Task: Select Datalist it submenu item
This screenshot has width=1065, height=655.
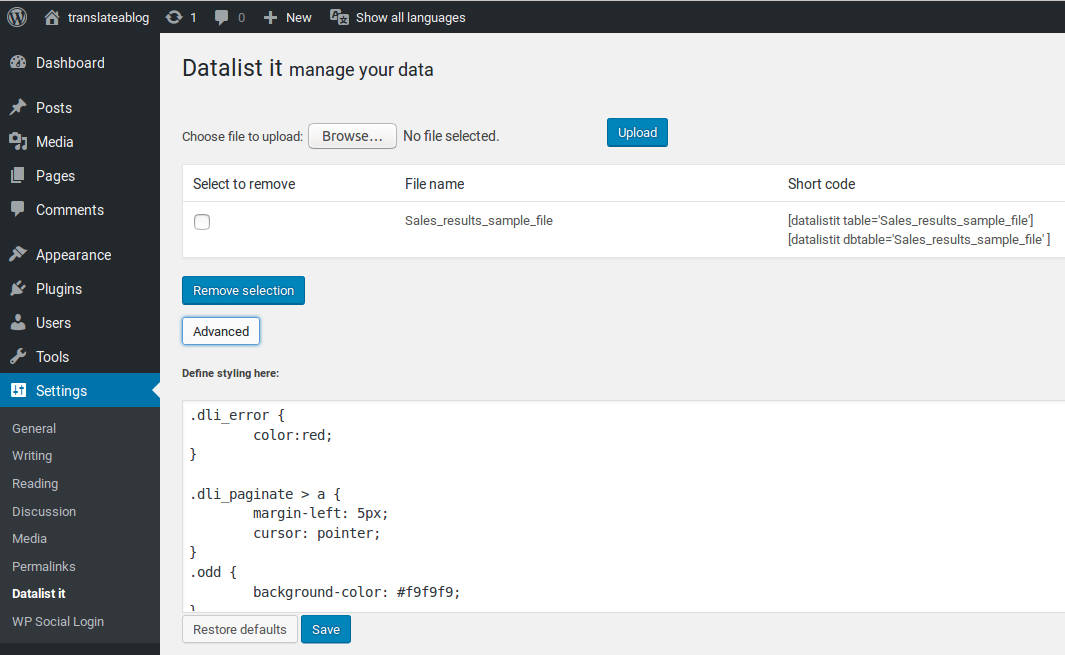Action: pos(39,593)
